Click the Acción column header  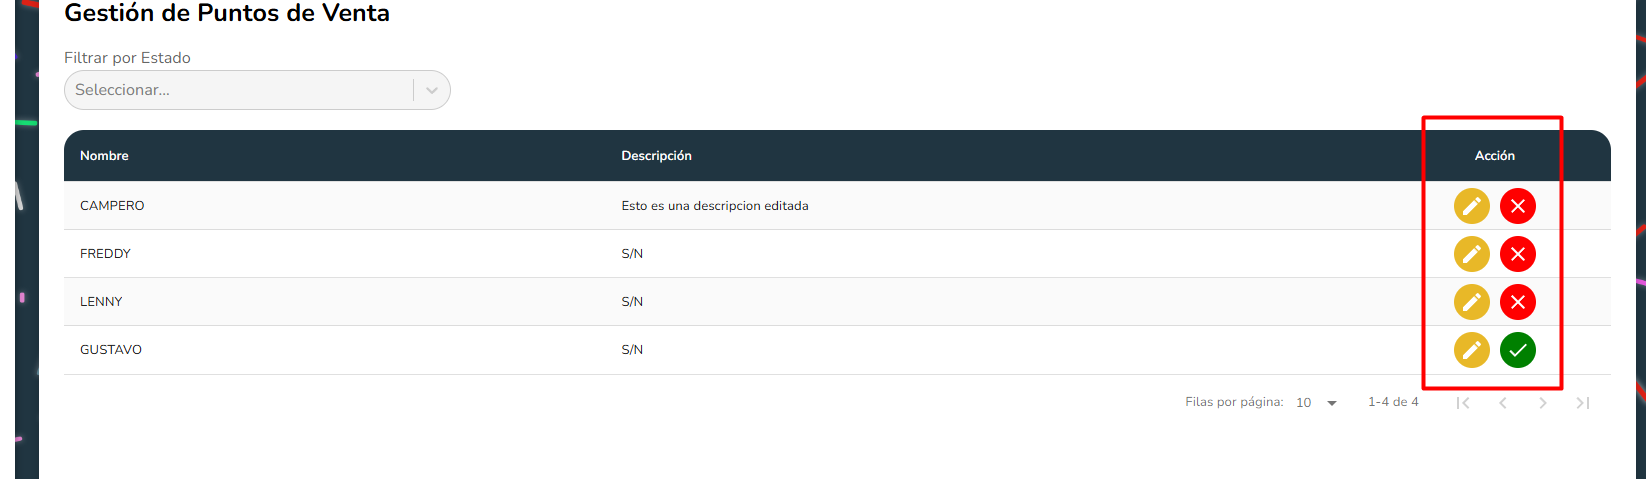(x=1494, y=156)
